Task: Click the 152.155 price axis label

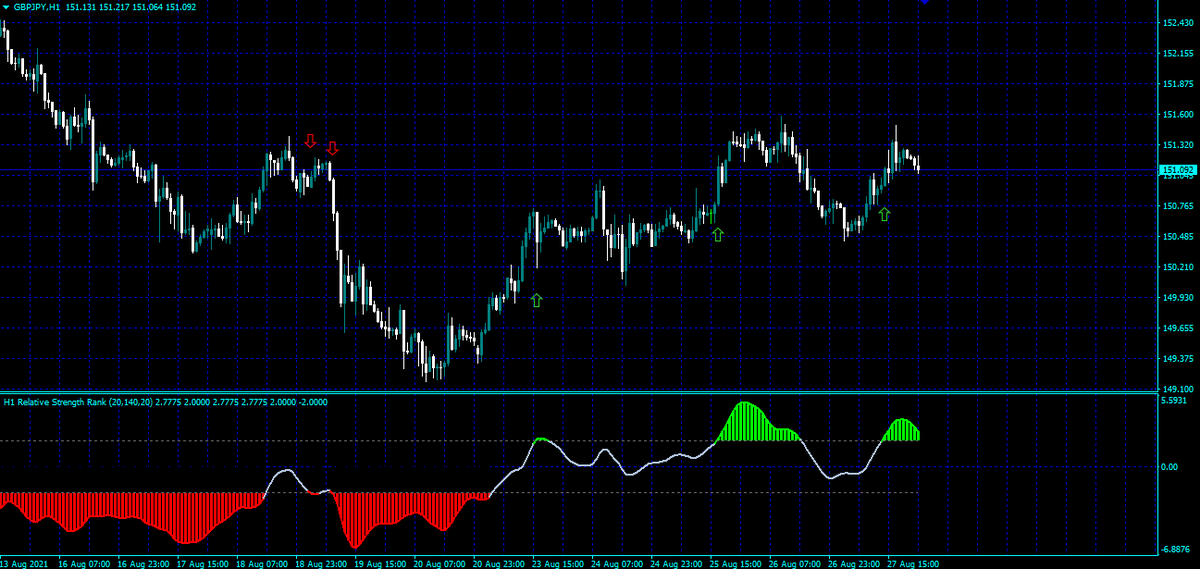Action: point(1178,53)
